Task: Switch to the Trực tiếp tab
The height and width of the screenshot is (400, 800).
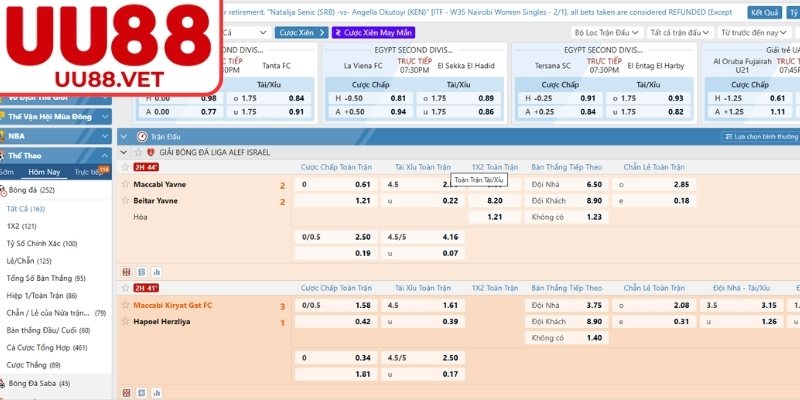Action: pyautogui.click(x=91, y=172)
